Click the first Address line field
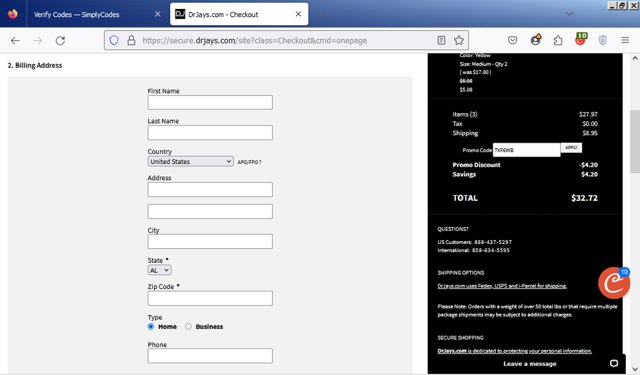Screen dimensions: 640x375 (210, 189)
